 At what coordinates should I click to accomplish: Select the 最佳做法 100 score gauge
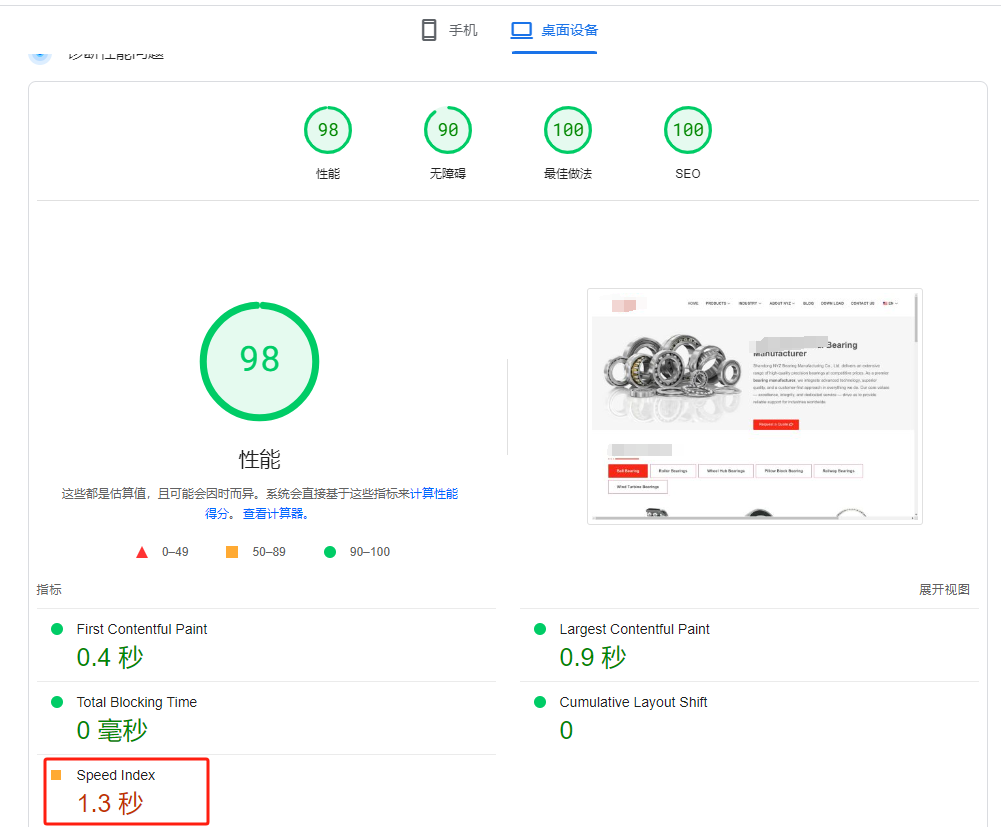(568, 130)
